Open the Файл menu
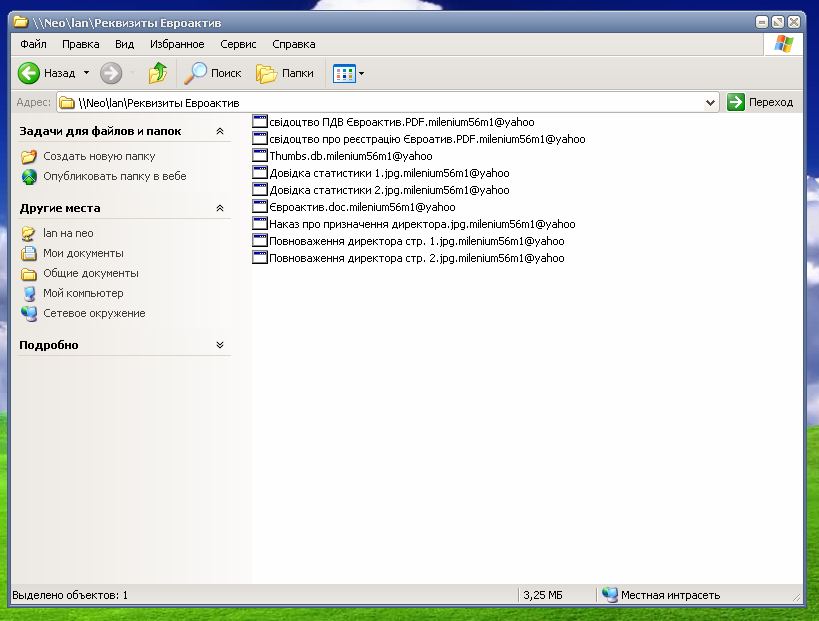 33,44
